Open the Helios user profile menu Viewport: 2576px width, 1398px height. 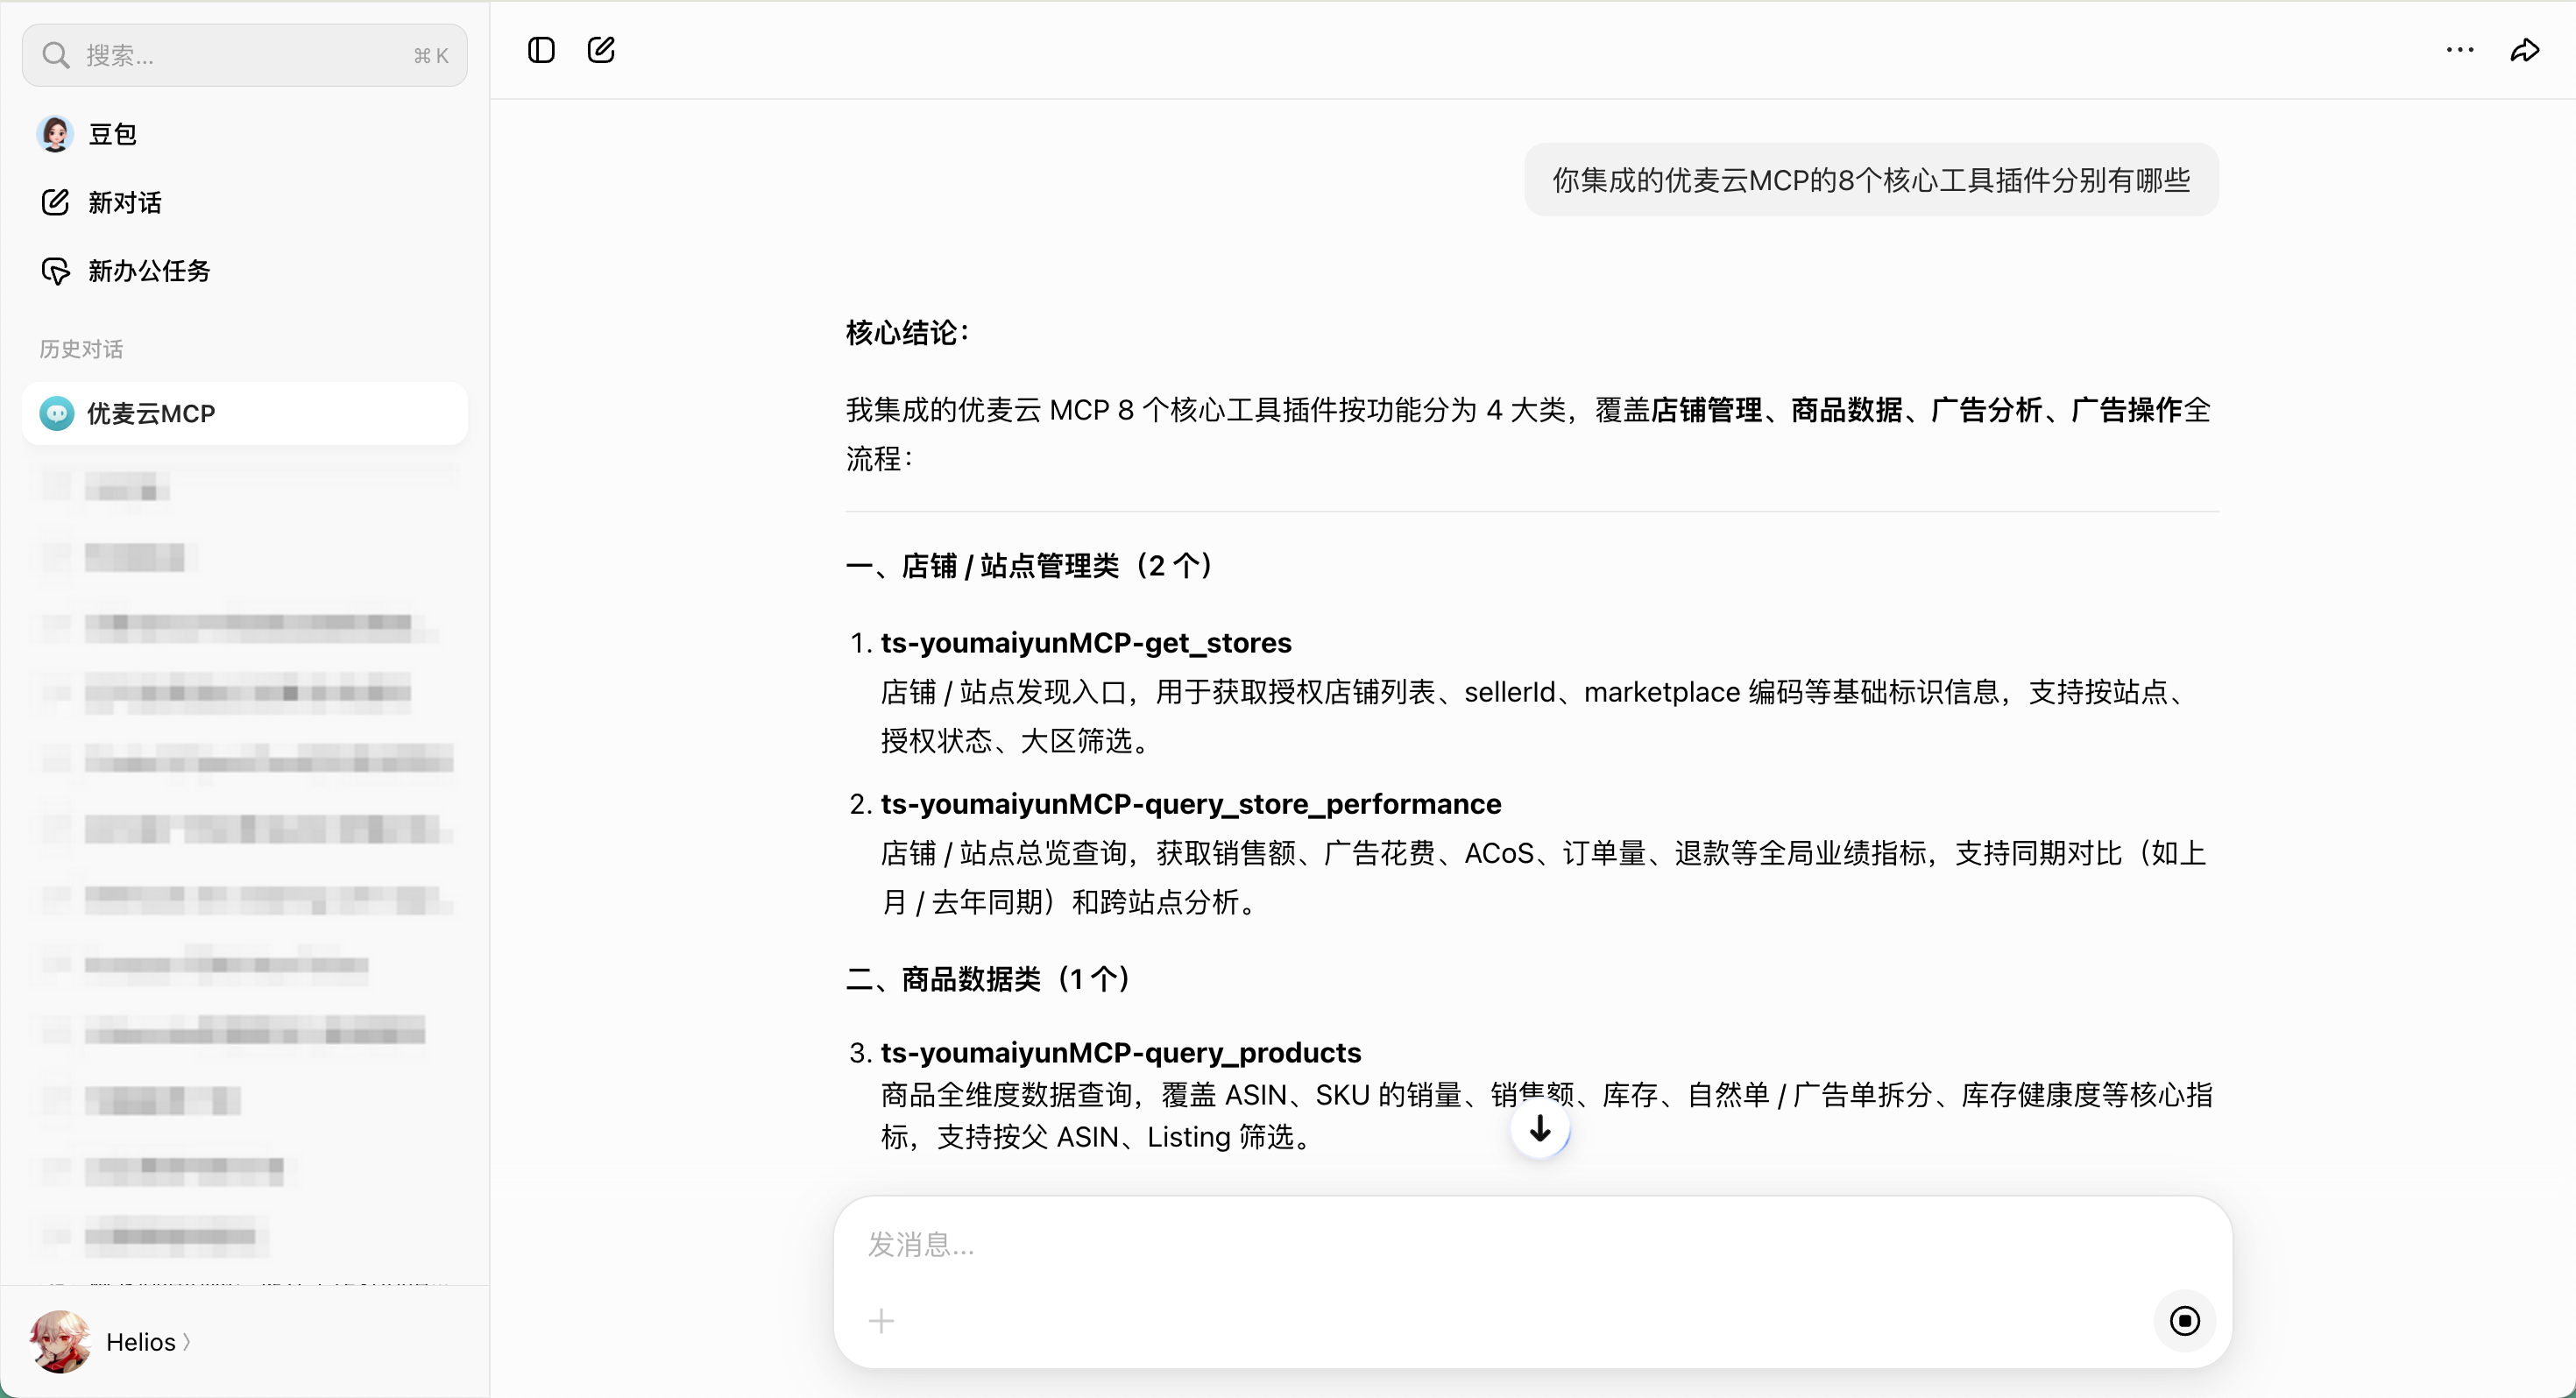111,1342
